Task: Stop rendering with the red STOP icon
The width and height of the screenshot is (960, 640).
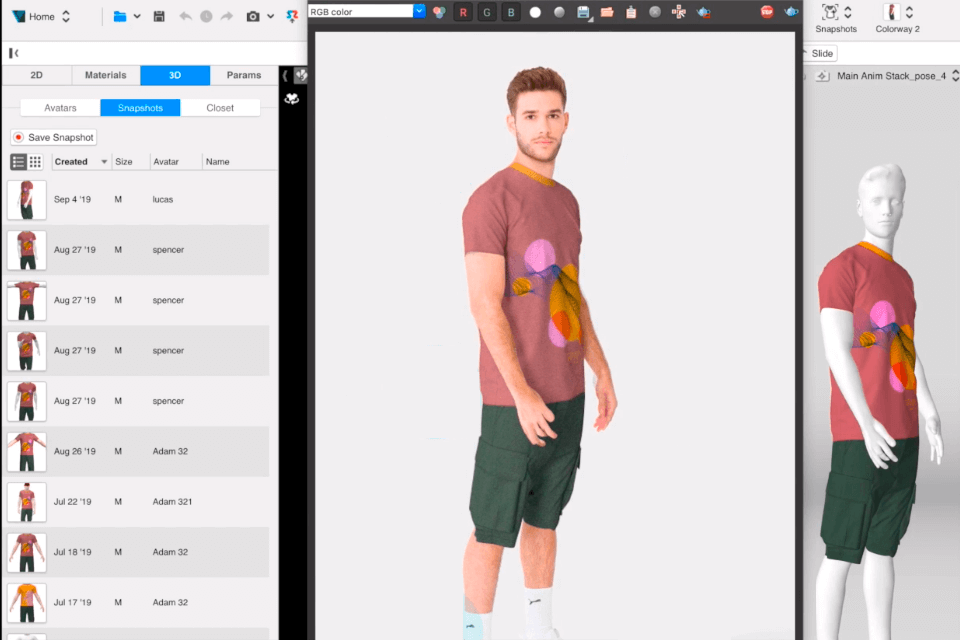Action: click(x=767, y=12)
